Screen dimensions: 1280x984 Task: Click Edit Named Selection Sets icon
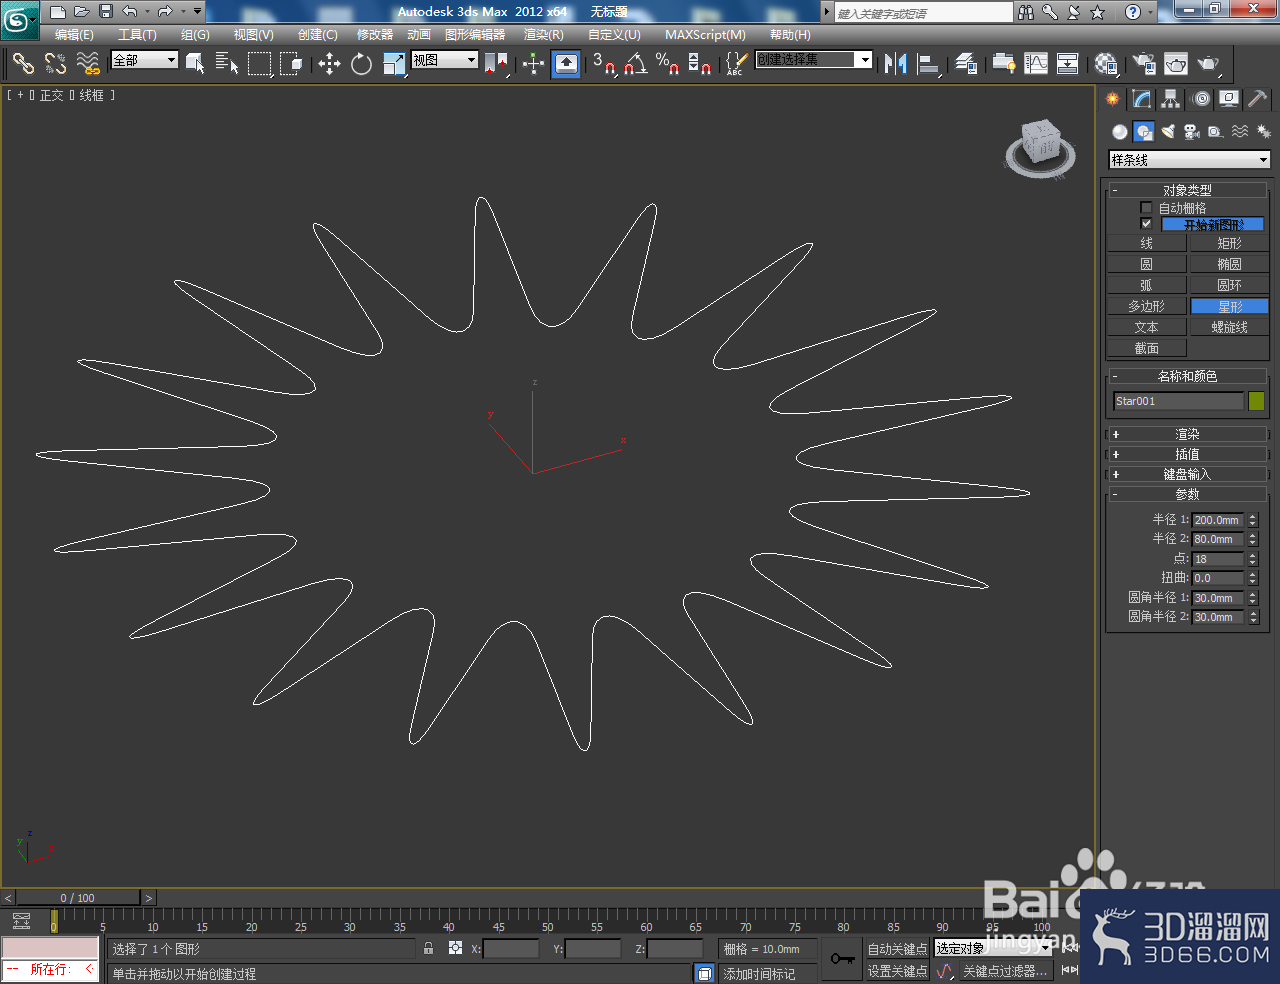tap(736, 64)
